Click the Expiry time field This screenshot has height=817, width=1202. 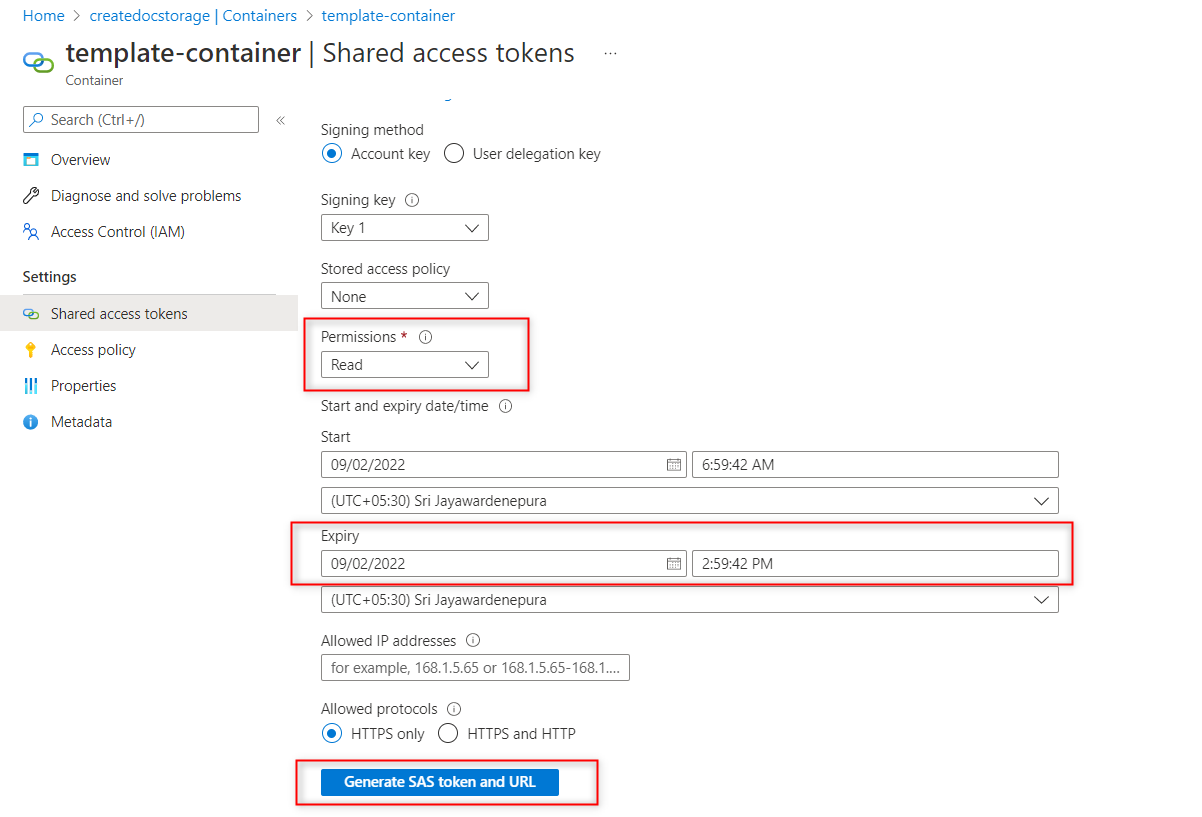(x=874, y=564)
